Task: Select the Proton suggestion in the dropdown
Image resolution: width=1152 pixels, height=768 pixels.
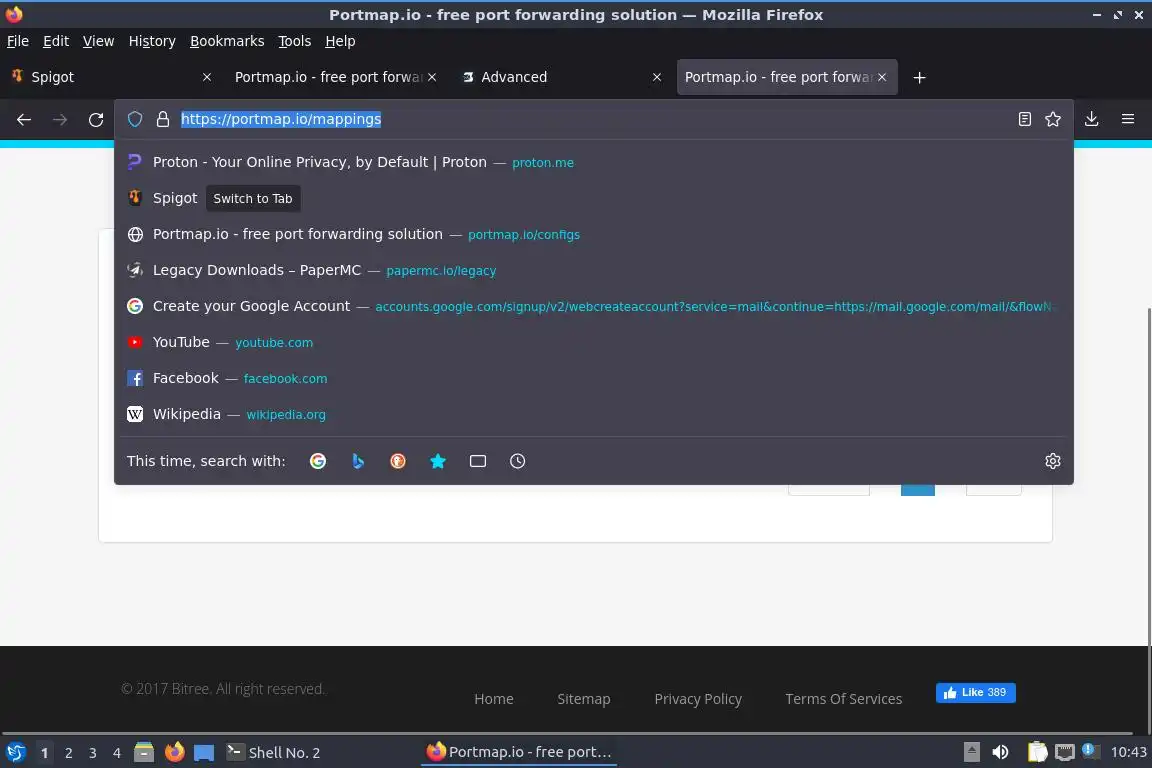Action: click(594, 162)
